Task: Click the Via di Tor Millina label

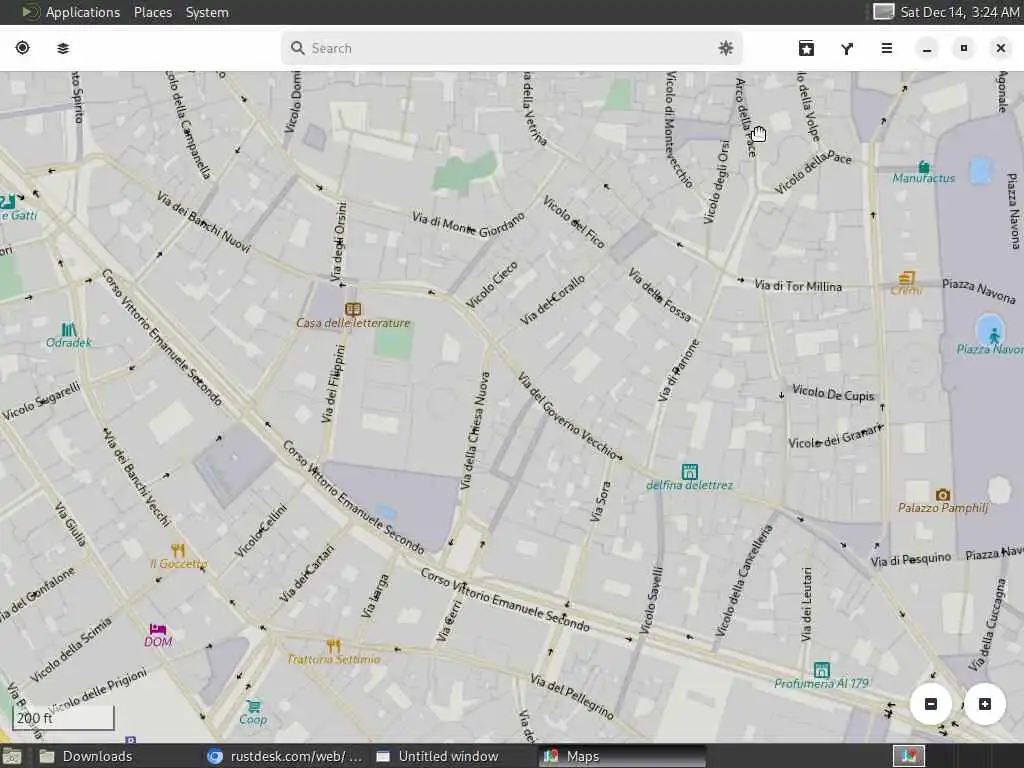Action: coord(797,285)
